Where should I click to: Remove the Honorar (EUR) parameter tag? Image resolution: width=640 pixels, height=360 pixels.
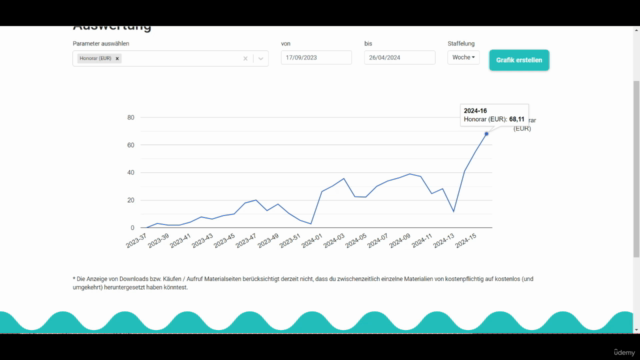(117, 58)
